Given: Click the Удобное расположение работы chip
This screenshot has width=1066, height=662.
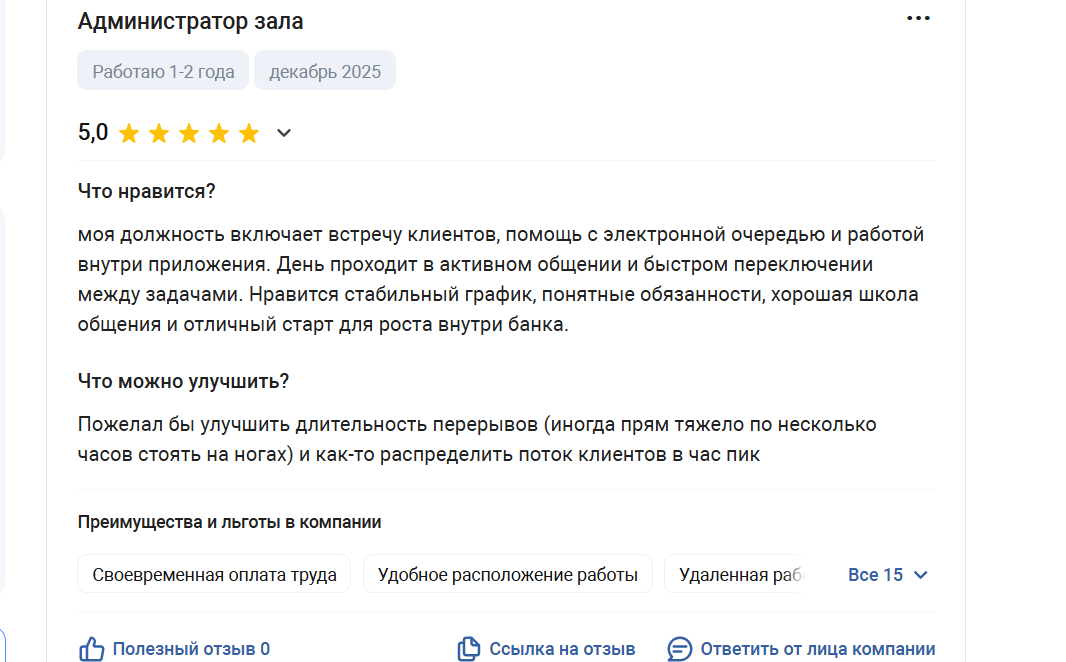Looking at the screenshot, I should [x=508, y=574].
